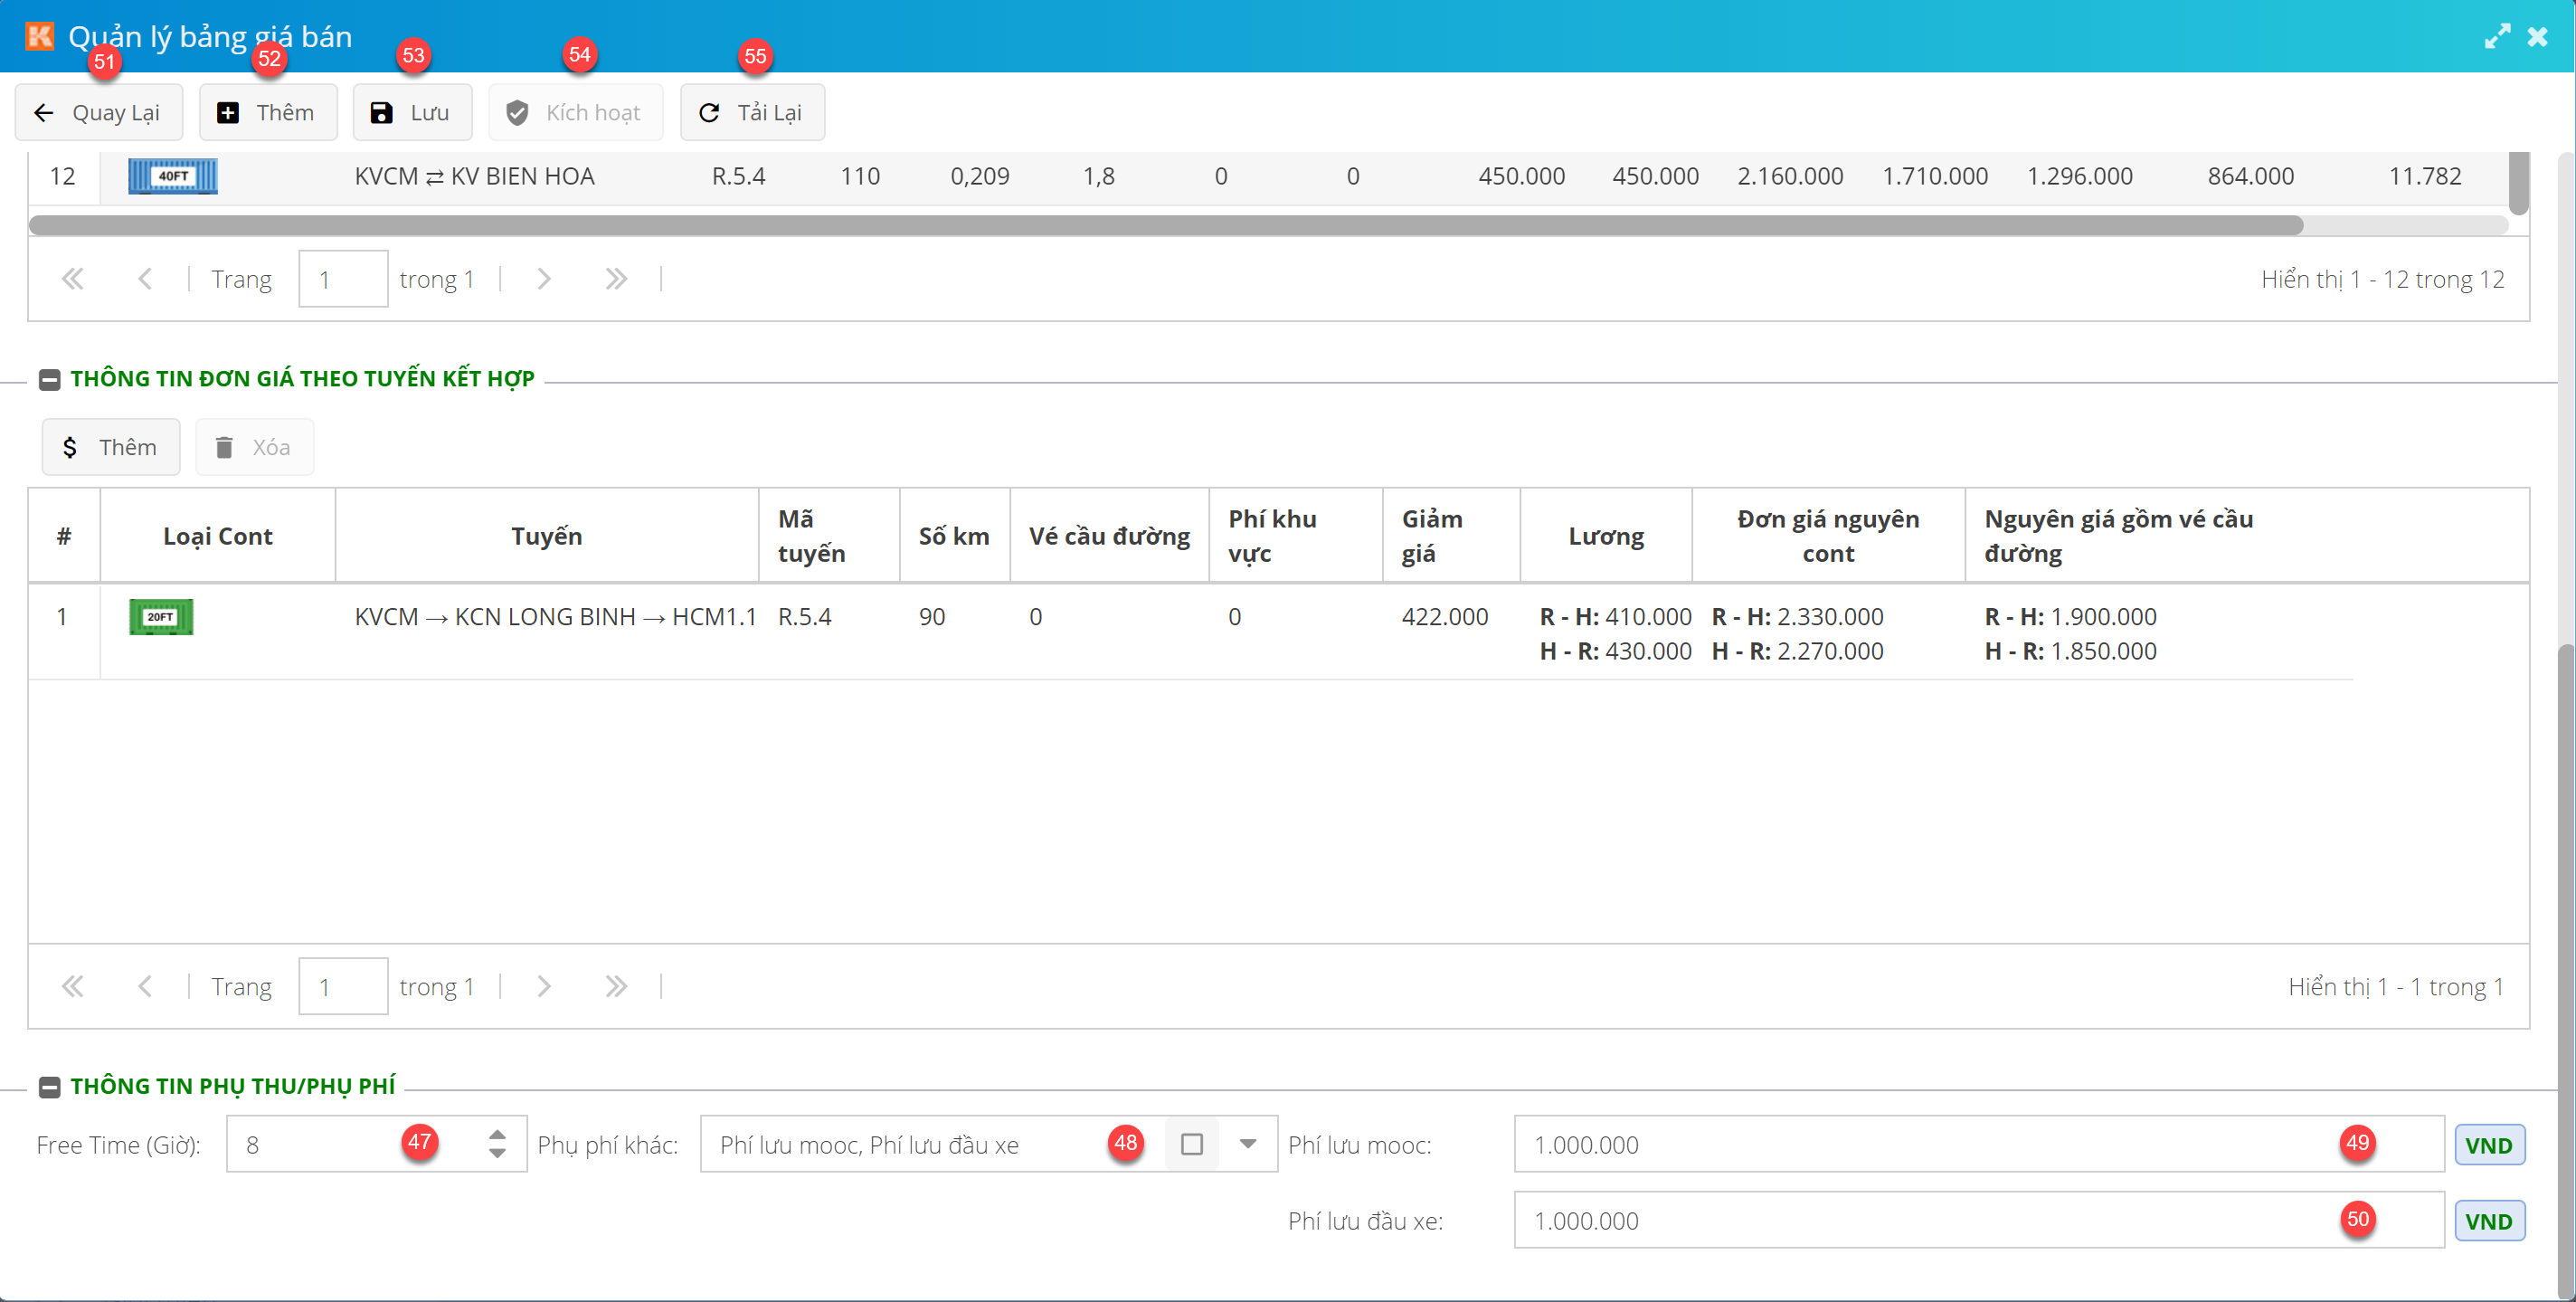The width and height of the screenshot is (2576, 1302).
Task: Click the VND button beside Phí lưu mooc
Action: pos(2488,1145)
